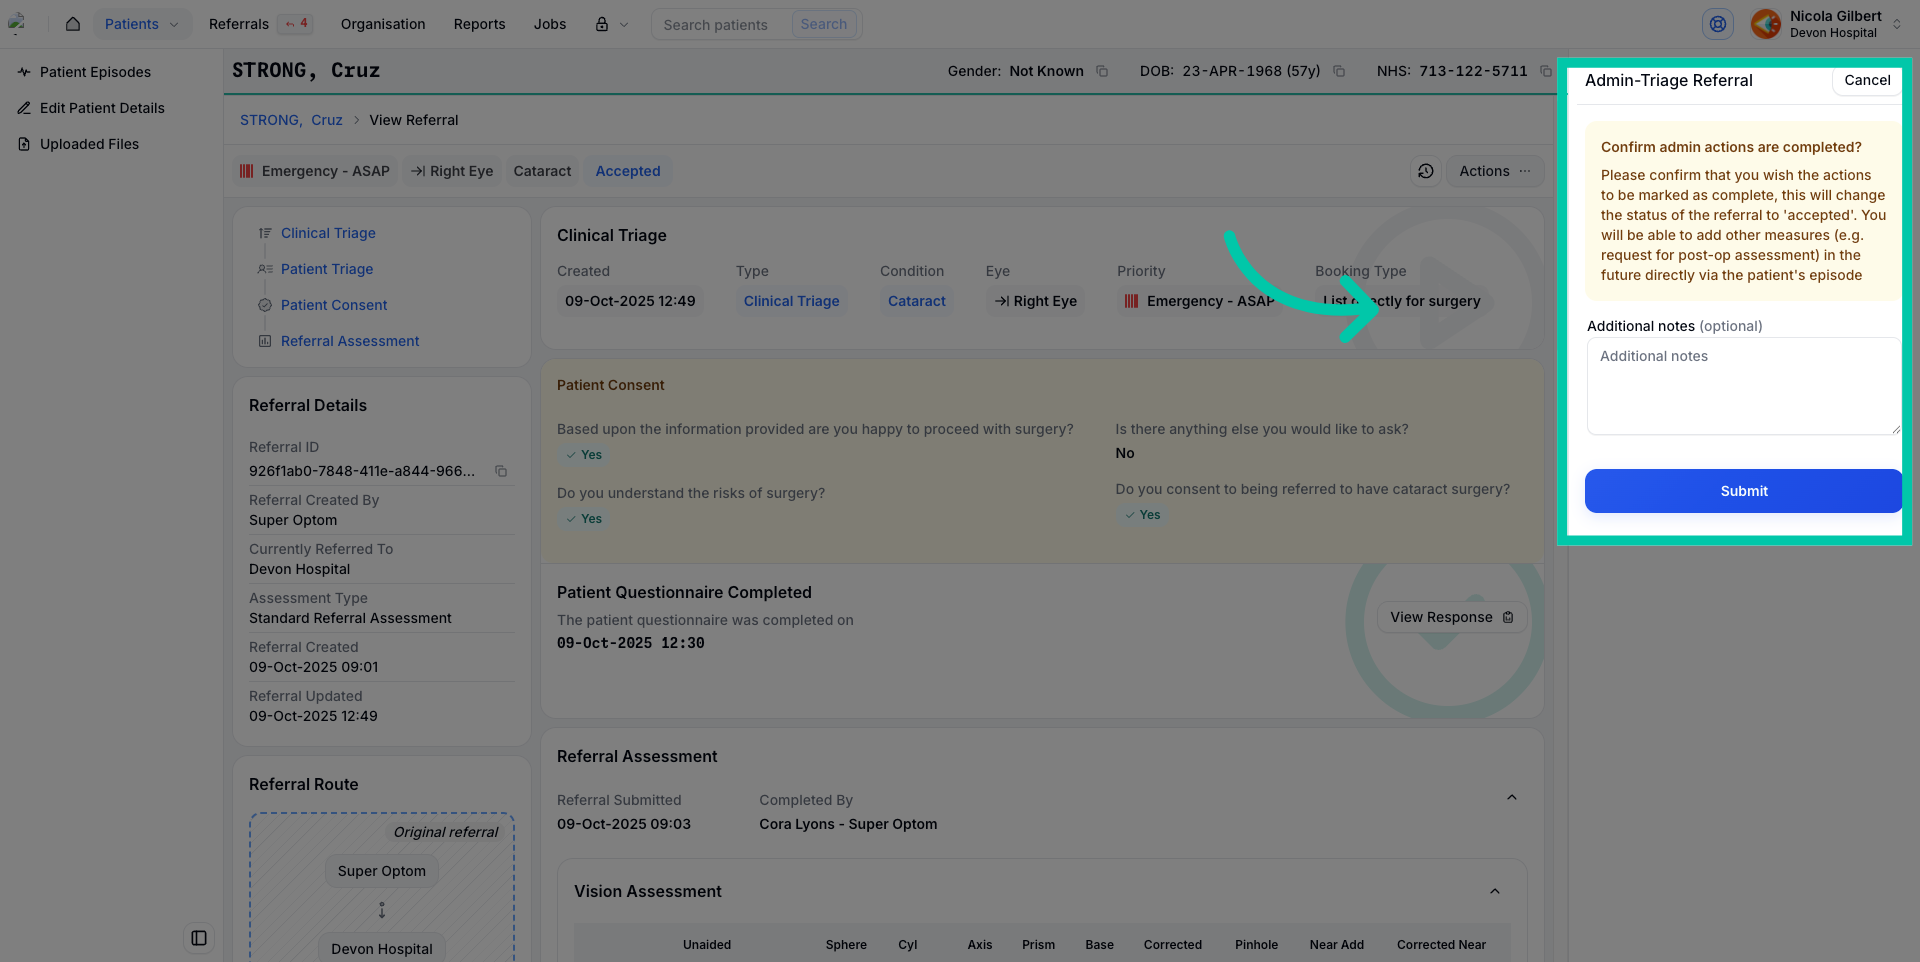Click the Accepted status tag
1920x962 pixels.
(628, 171)
